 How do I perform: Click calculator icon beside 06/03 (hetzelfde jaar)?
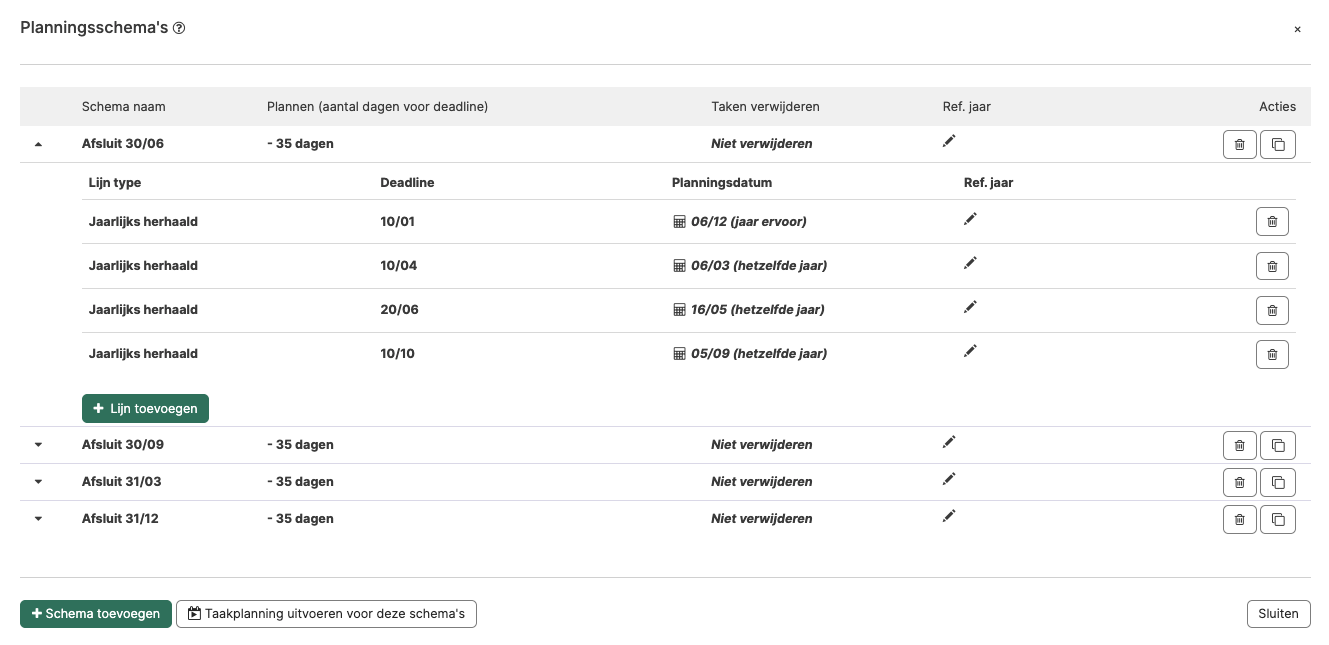[x=680, y=266]
